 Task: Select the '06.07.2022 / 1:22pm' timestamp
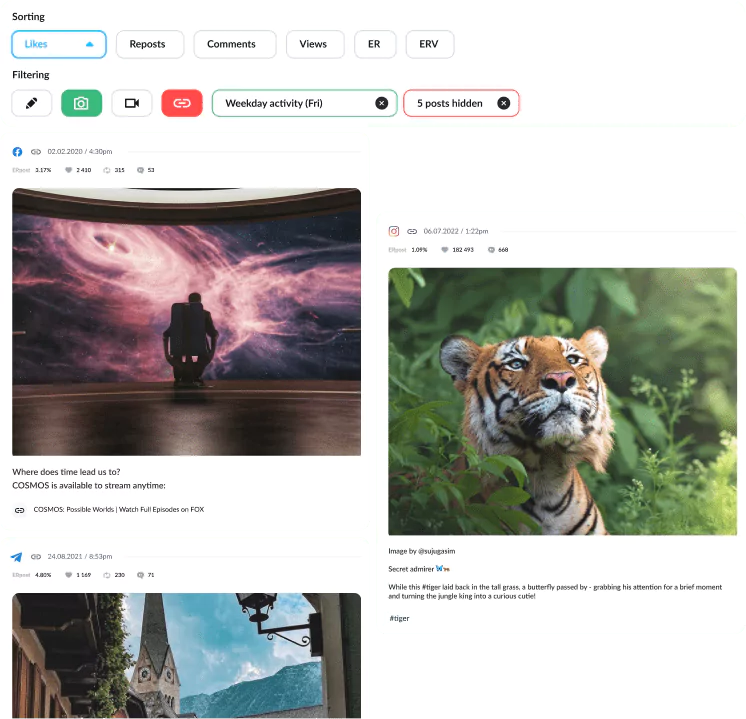click(456, 231)
